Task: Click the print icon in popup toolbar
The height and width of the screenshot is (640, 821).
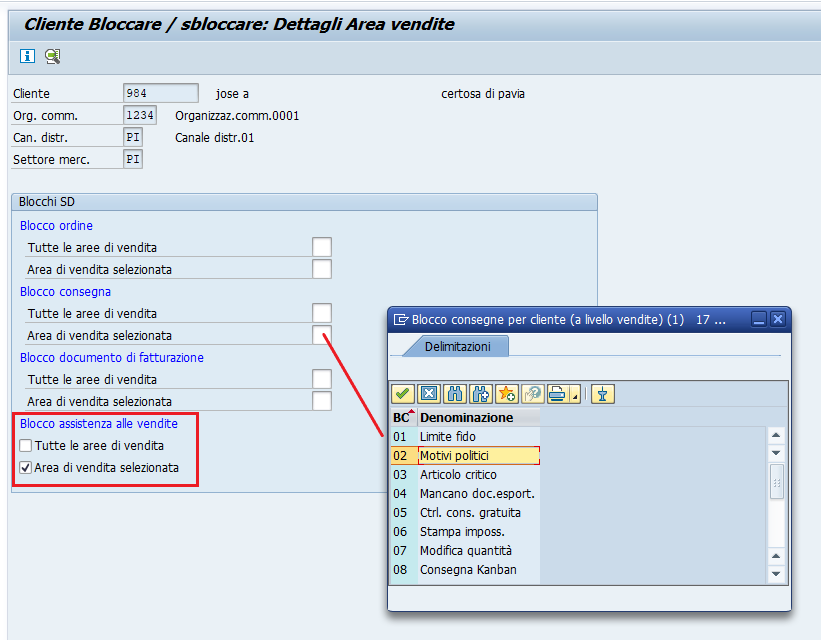Action: click(555, 394)
